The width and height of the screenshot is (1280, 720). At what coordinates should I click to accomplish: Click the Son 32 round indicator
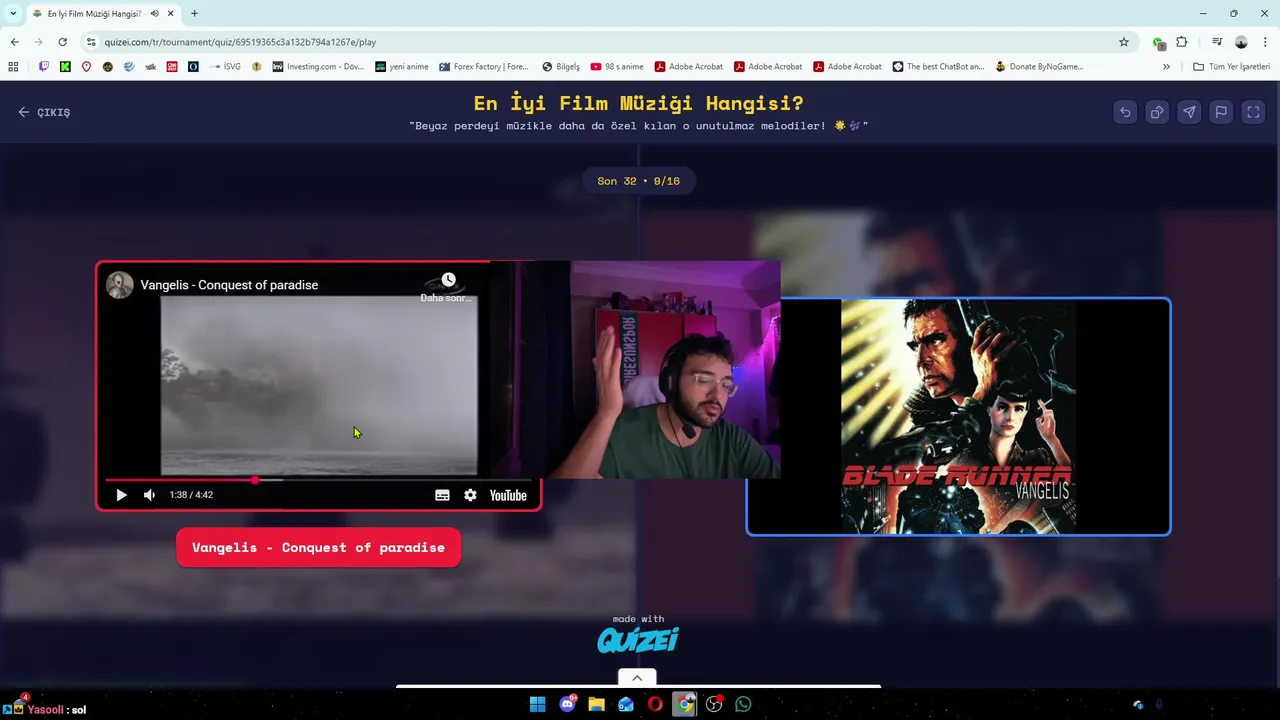(x=638, y=181)
